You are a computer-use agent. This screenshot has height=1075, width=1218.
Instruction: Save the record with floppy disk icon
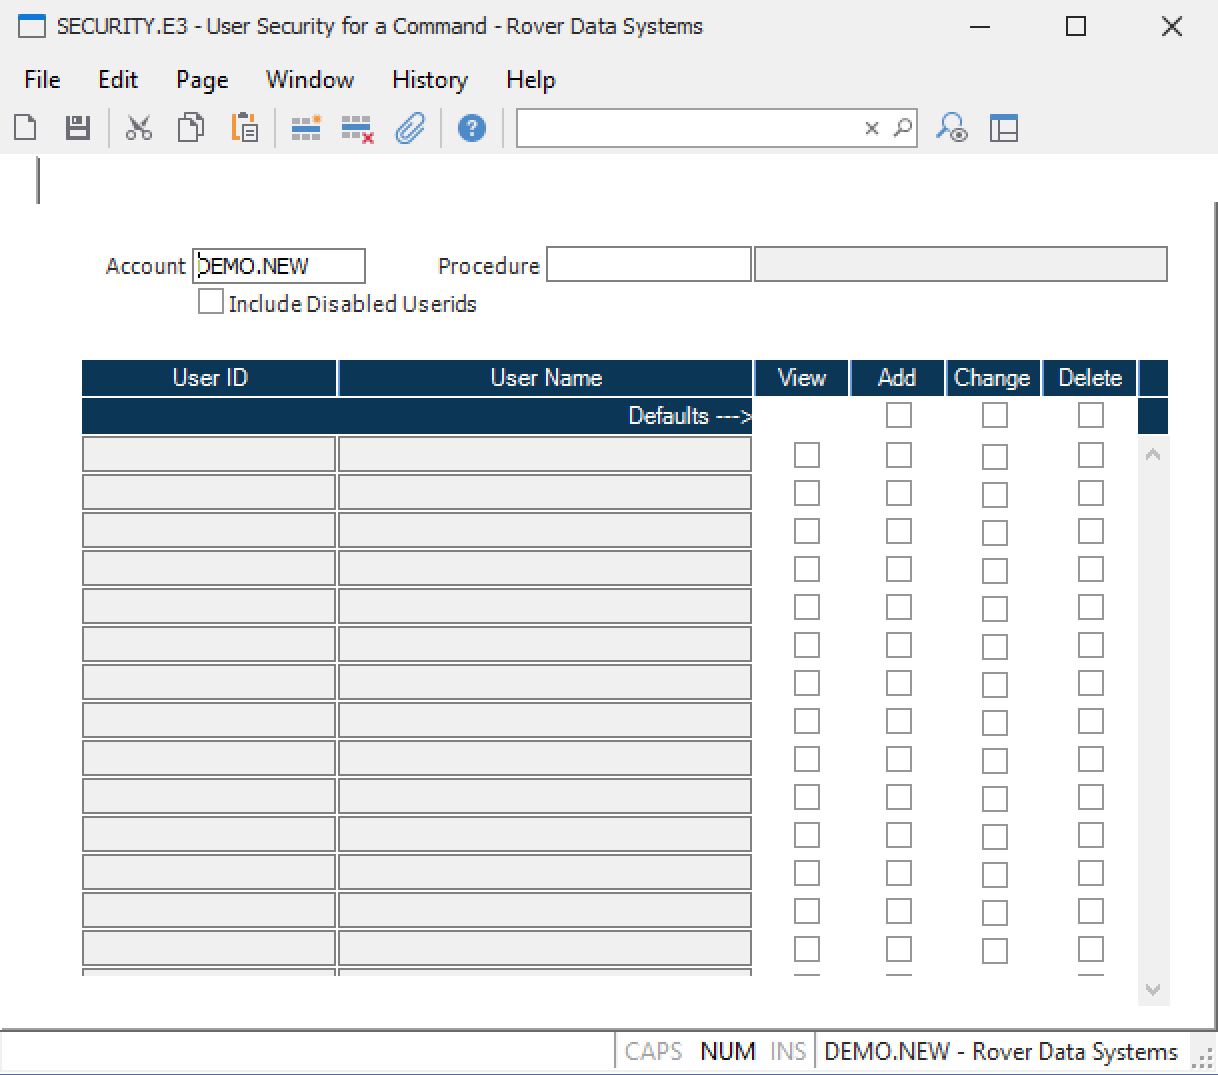point(78,128)
